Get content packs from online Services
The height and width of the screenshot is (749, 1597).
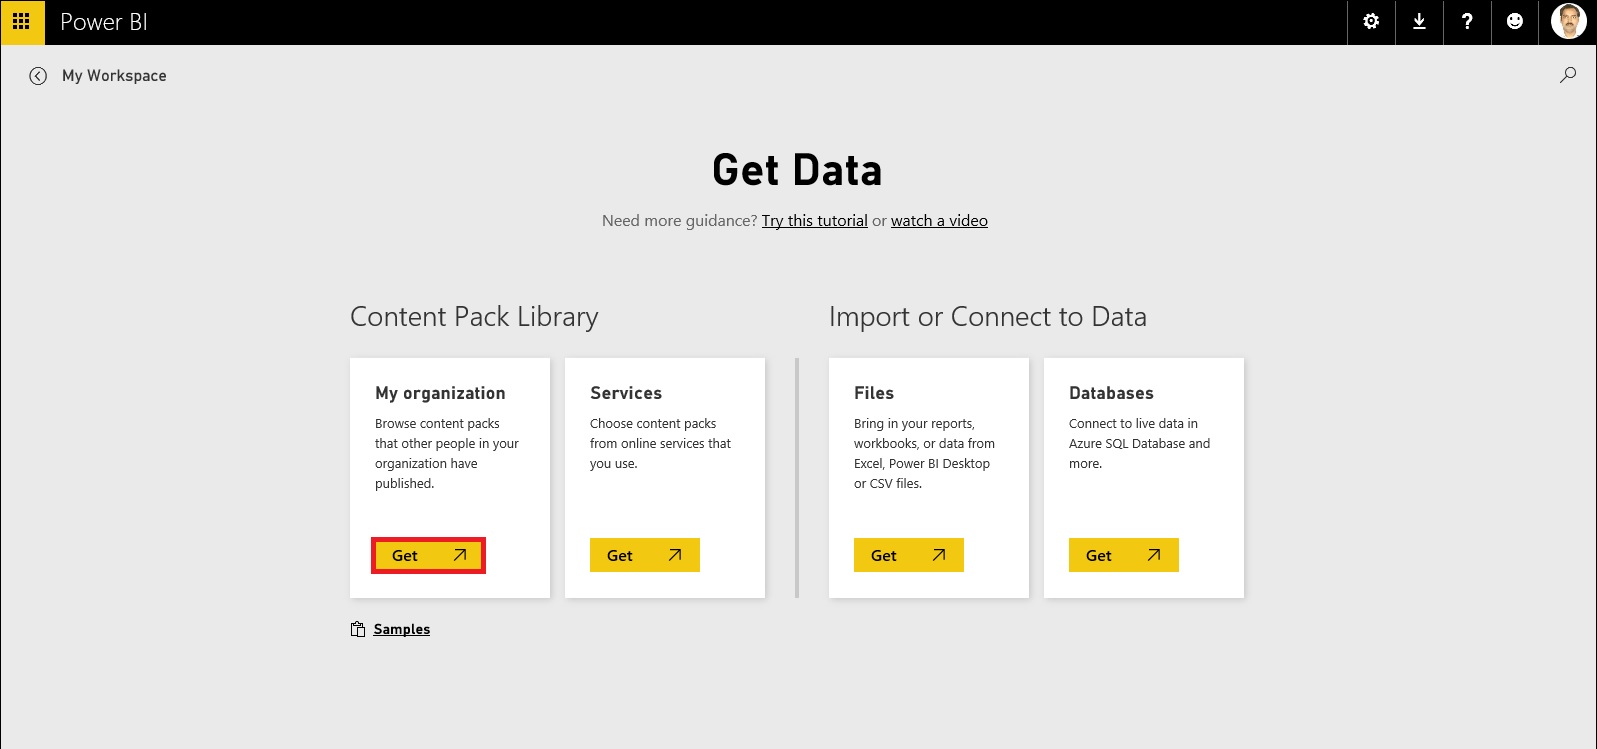click(x=644, y=554)
